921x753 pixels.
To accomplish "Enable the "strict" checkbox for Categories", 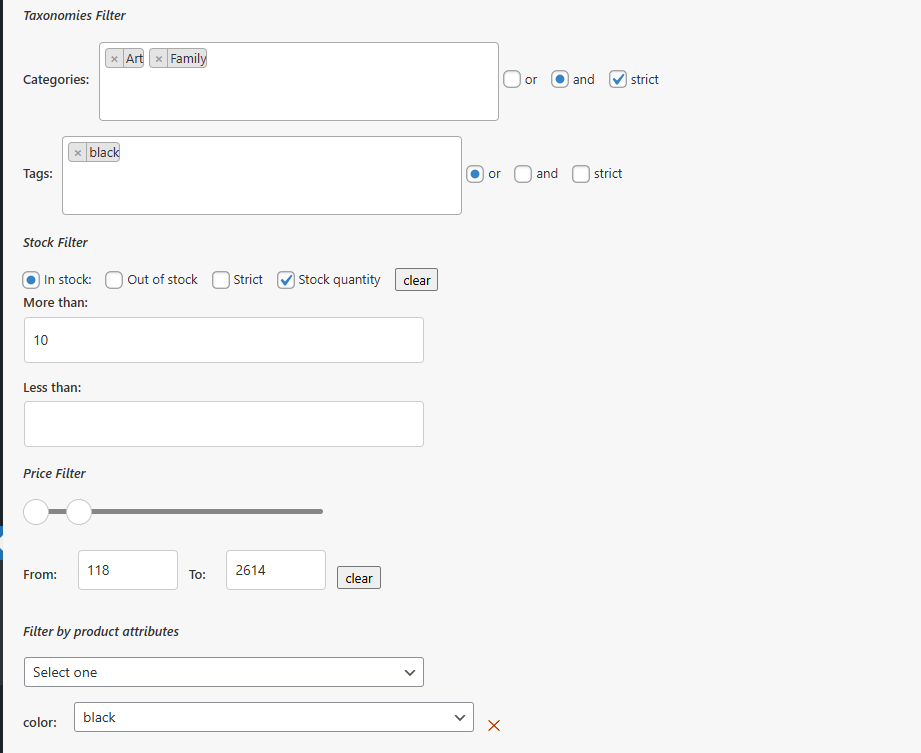I will 618,78.
